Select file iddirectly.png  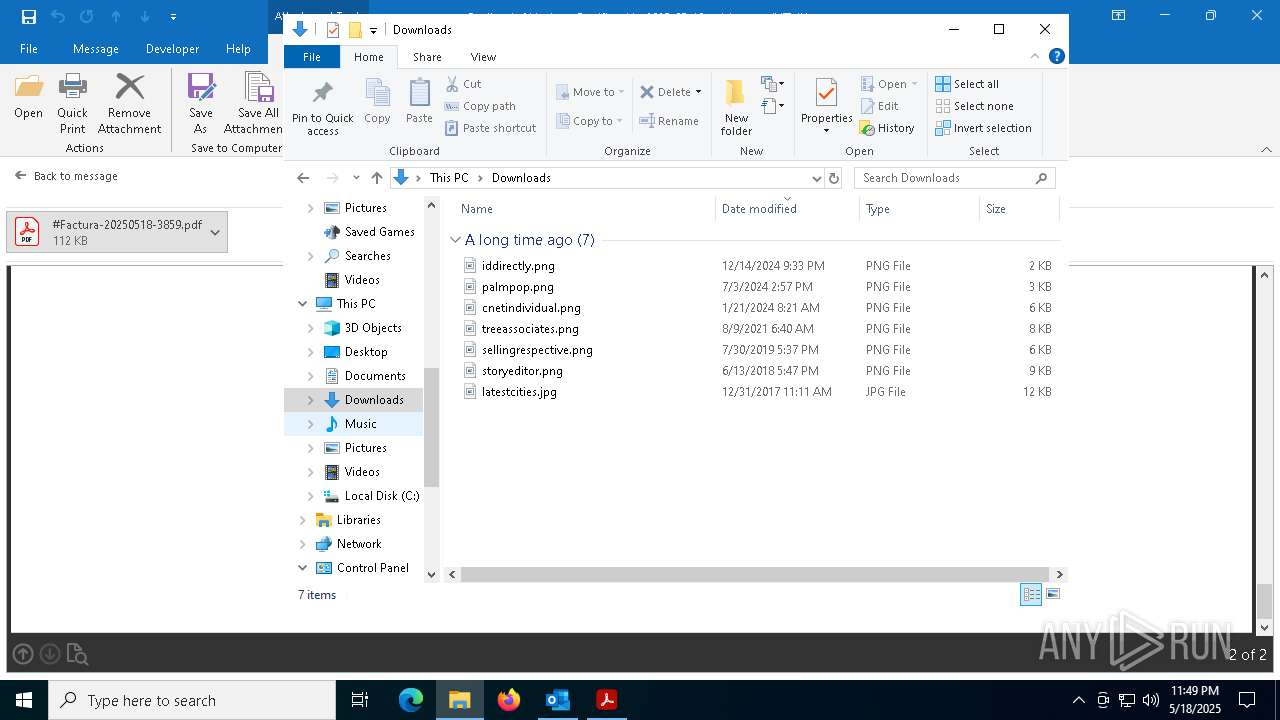(x=518, y=266)
